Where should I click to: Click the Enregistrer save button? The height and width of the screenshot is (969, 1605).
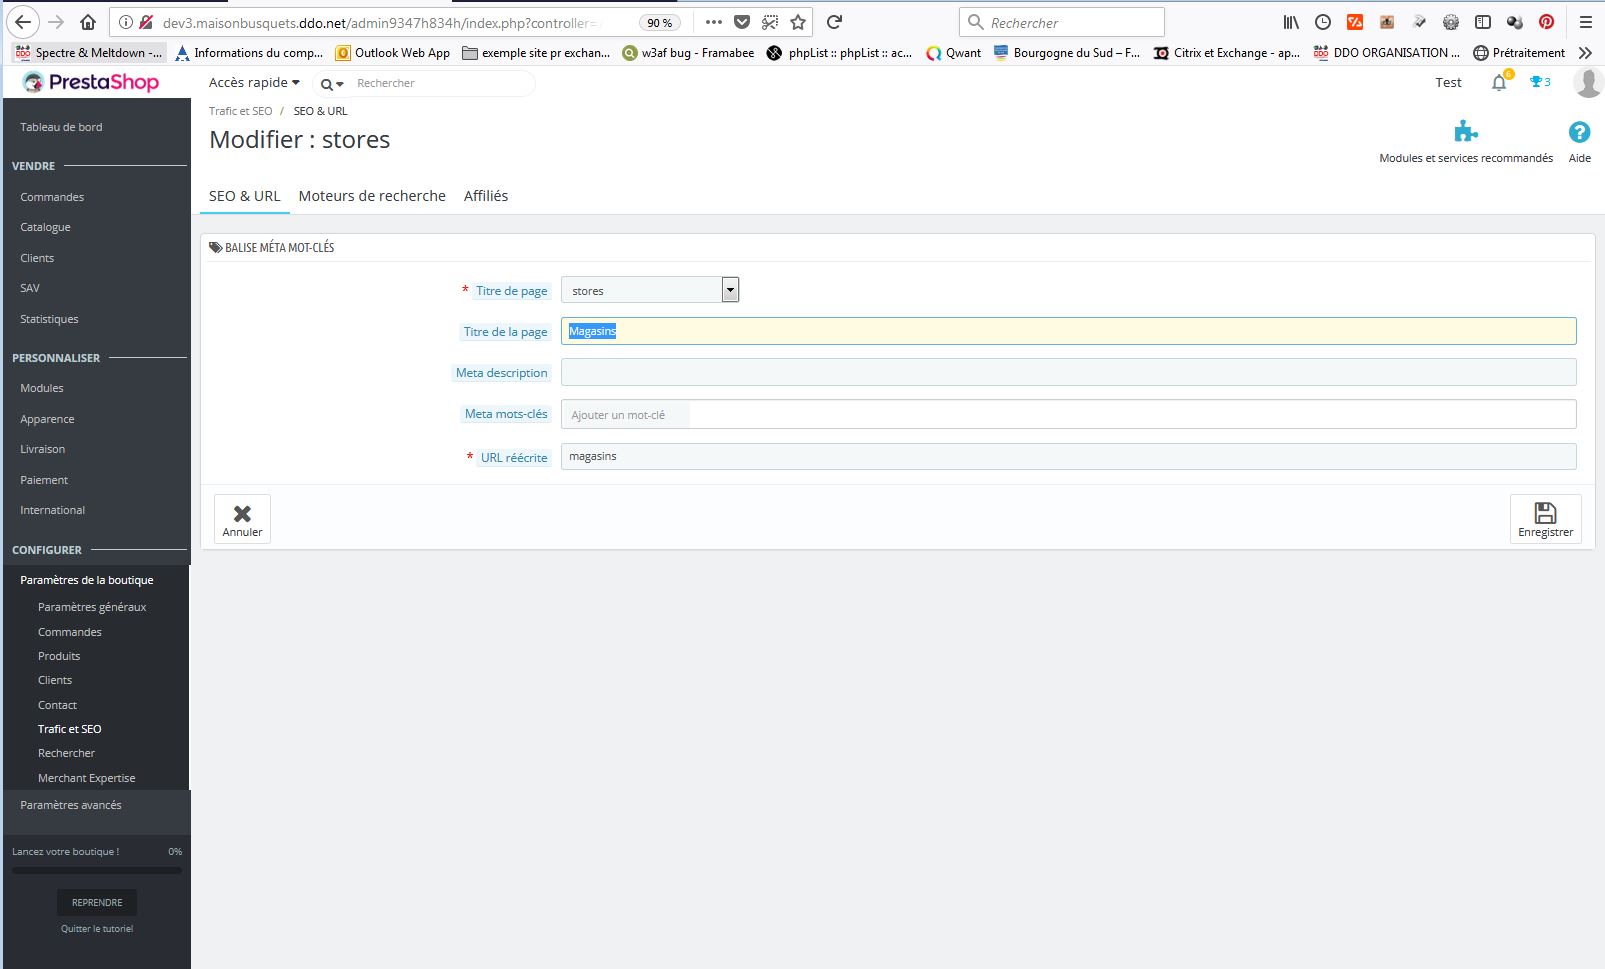(1545, 519)
